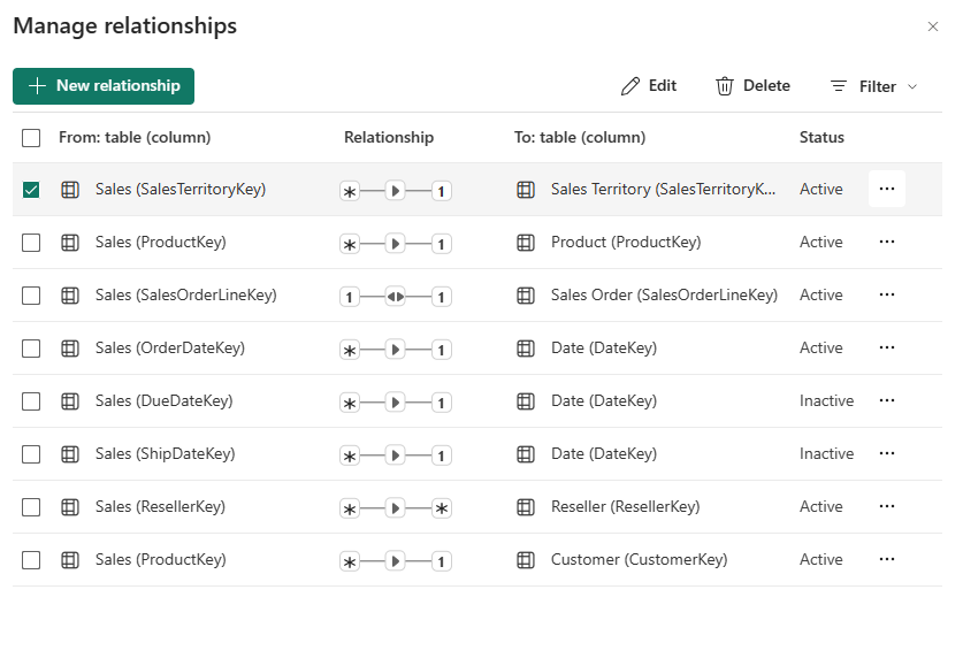Check the Sales (ProductKey) to Product row checkbox

(x=31, y=243)
